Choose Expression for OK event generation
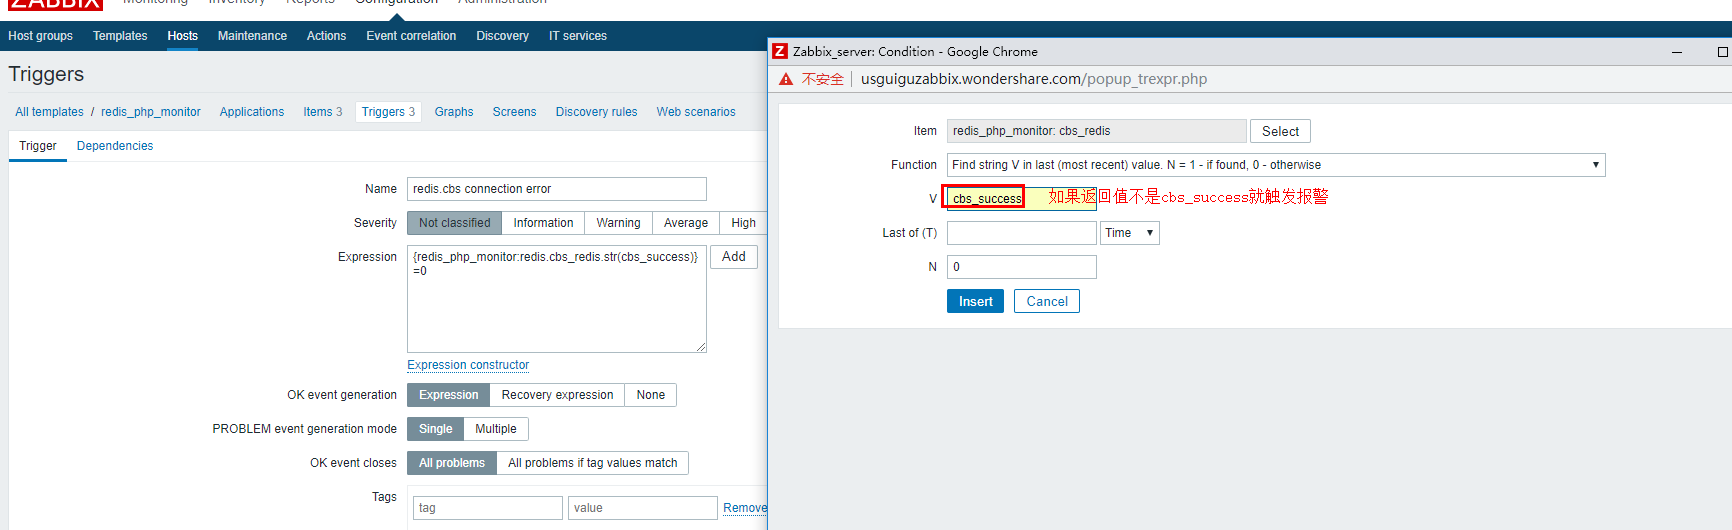This screenshot has width=1732, height=530. tap(448, 395)
